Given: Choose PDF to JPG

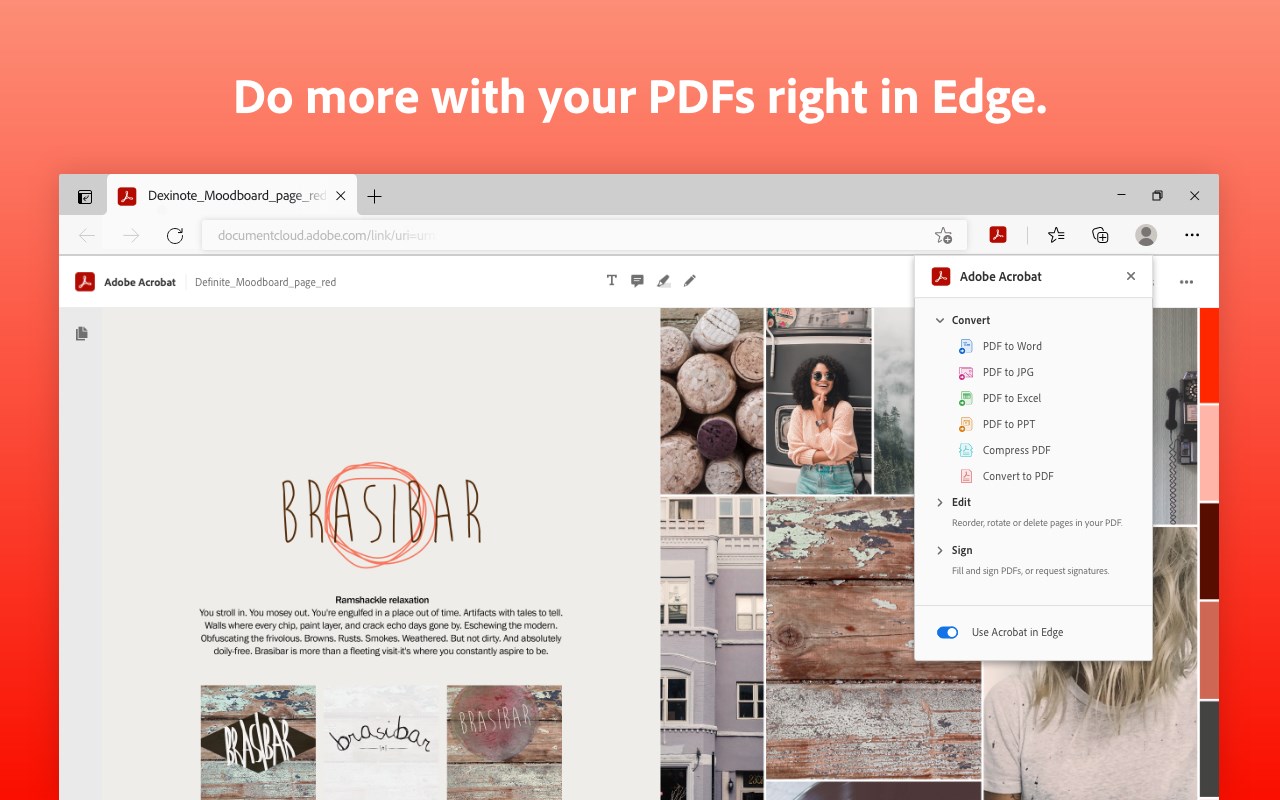Looking at the screenshot, I should click(x=1008, y=372).
